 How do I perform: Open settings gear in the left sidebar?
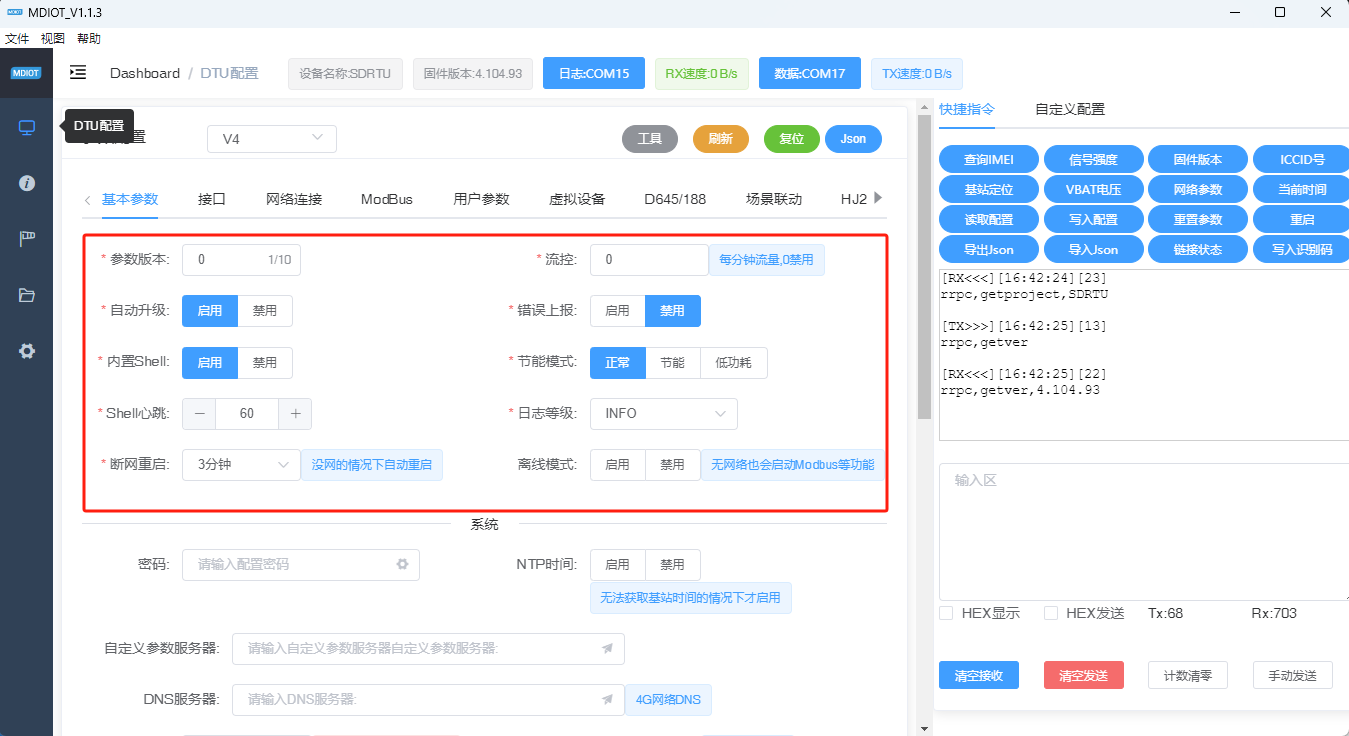point(26,351)
